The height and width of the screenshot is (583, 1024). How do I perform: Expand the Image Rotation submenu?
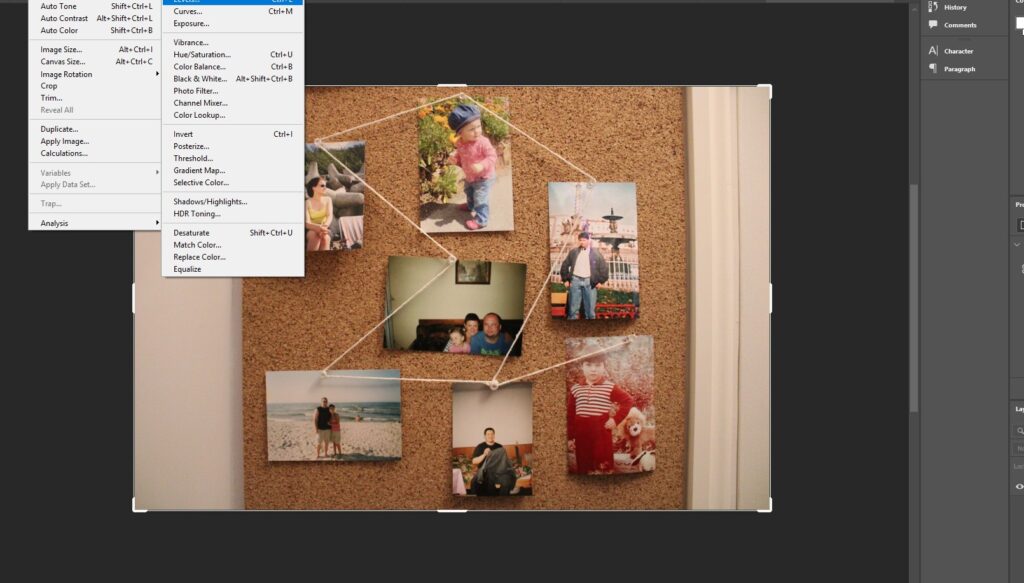(x=95, y=74)
